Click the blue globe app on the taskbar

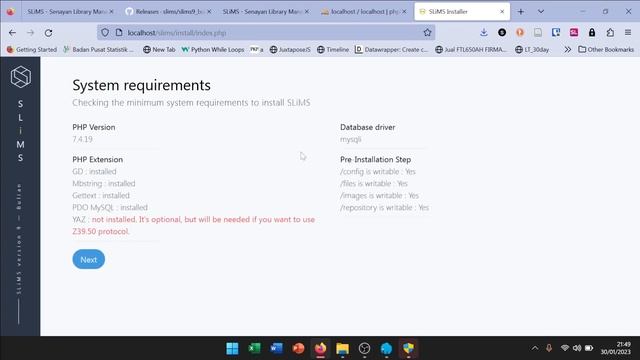point(387,348)
